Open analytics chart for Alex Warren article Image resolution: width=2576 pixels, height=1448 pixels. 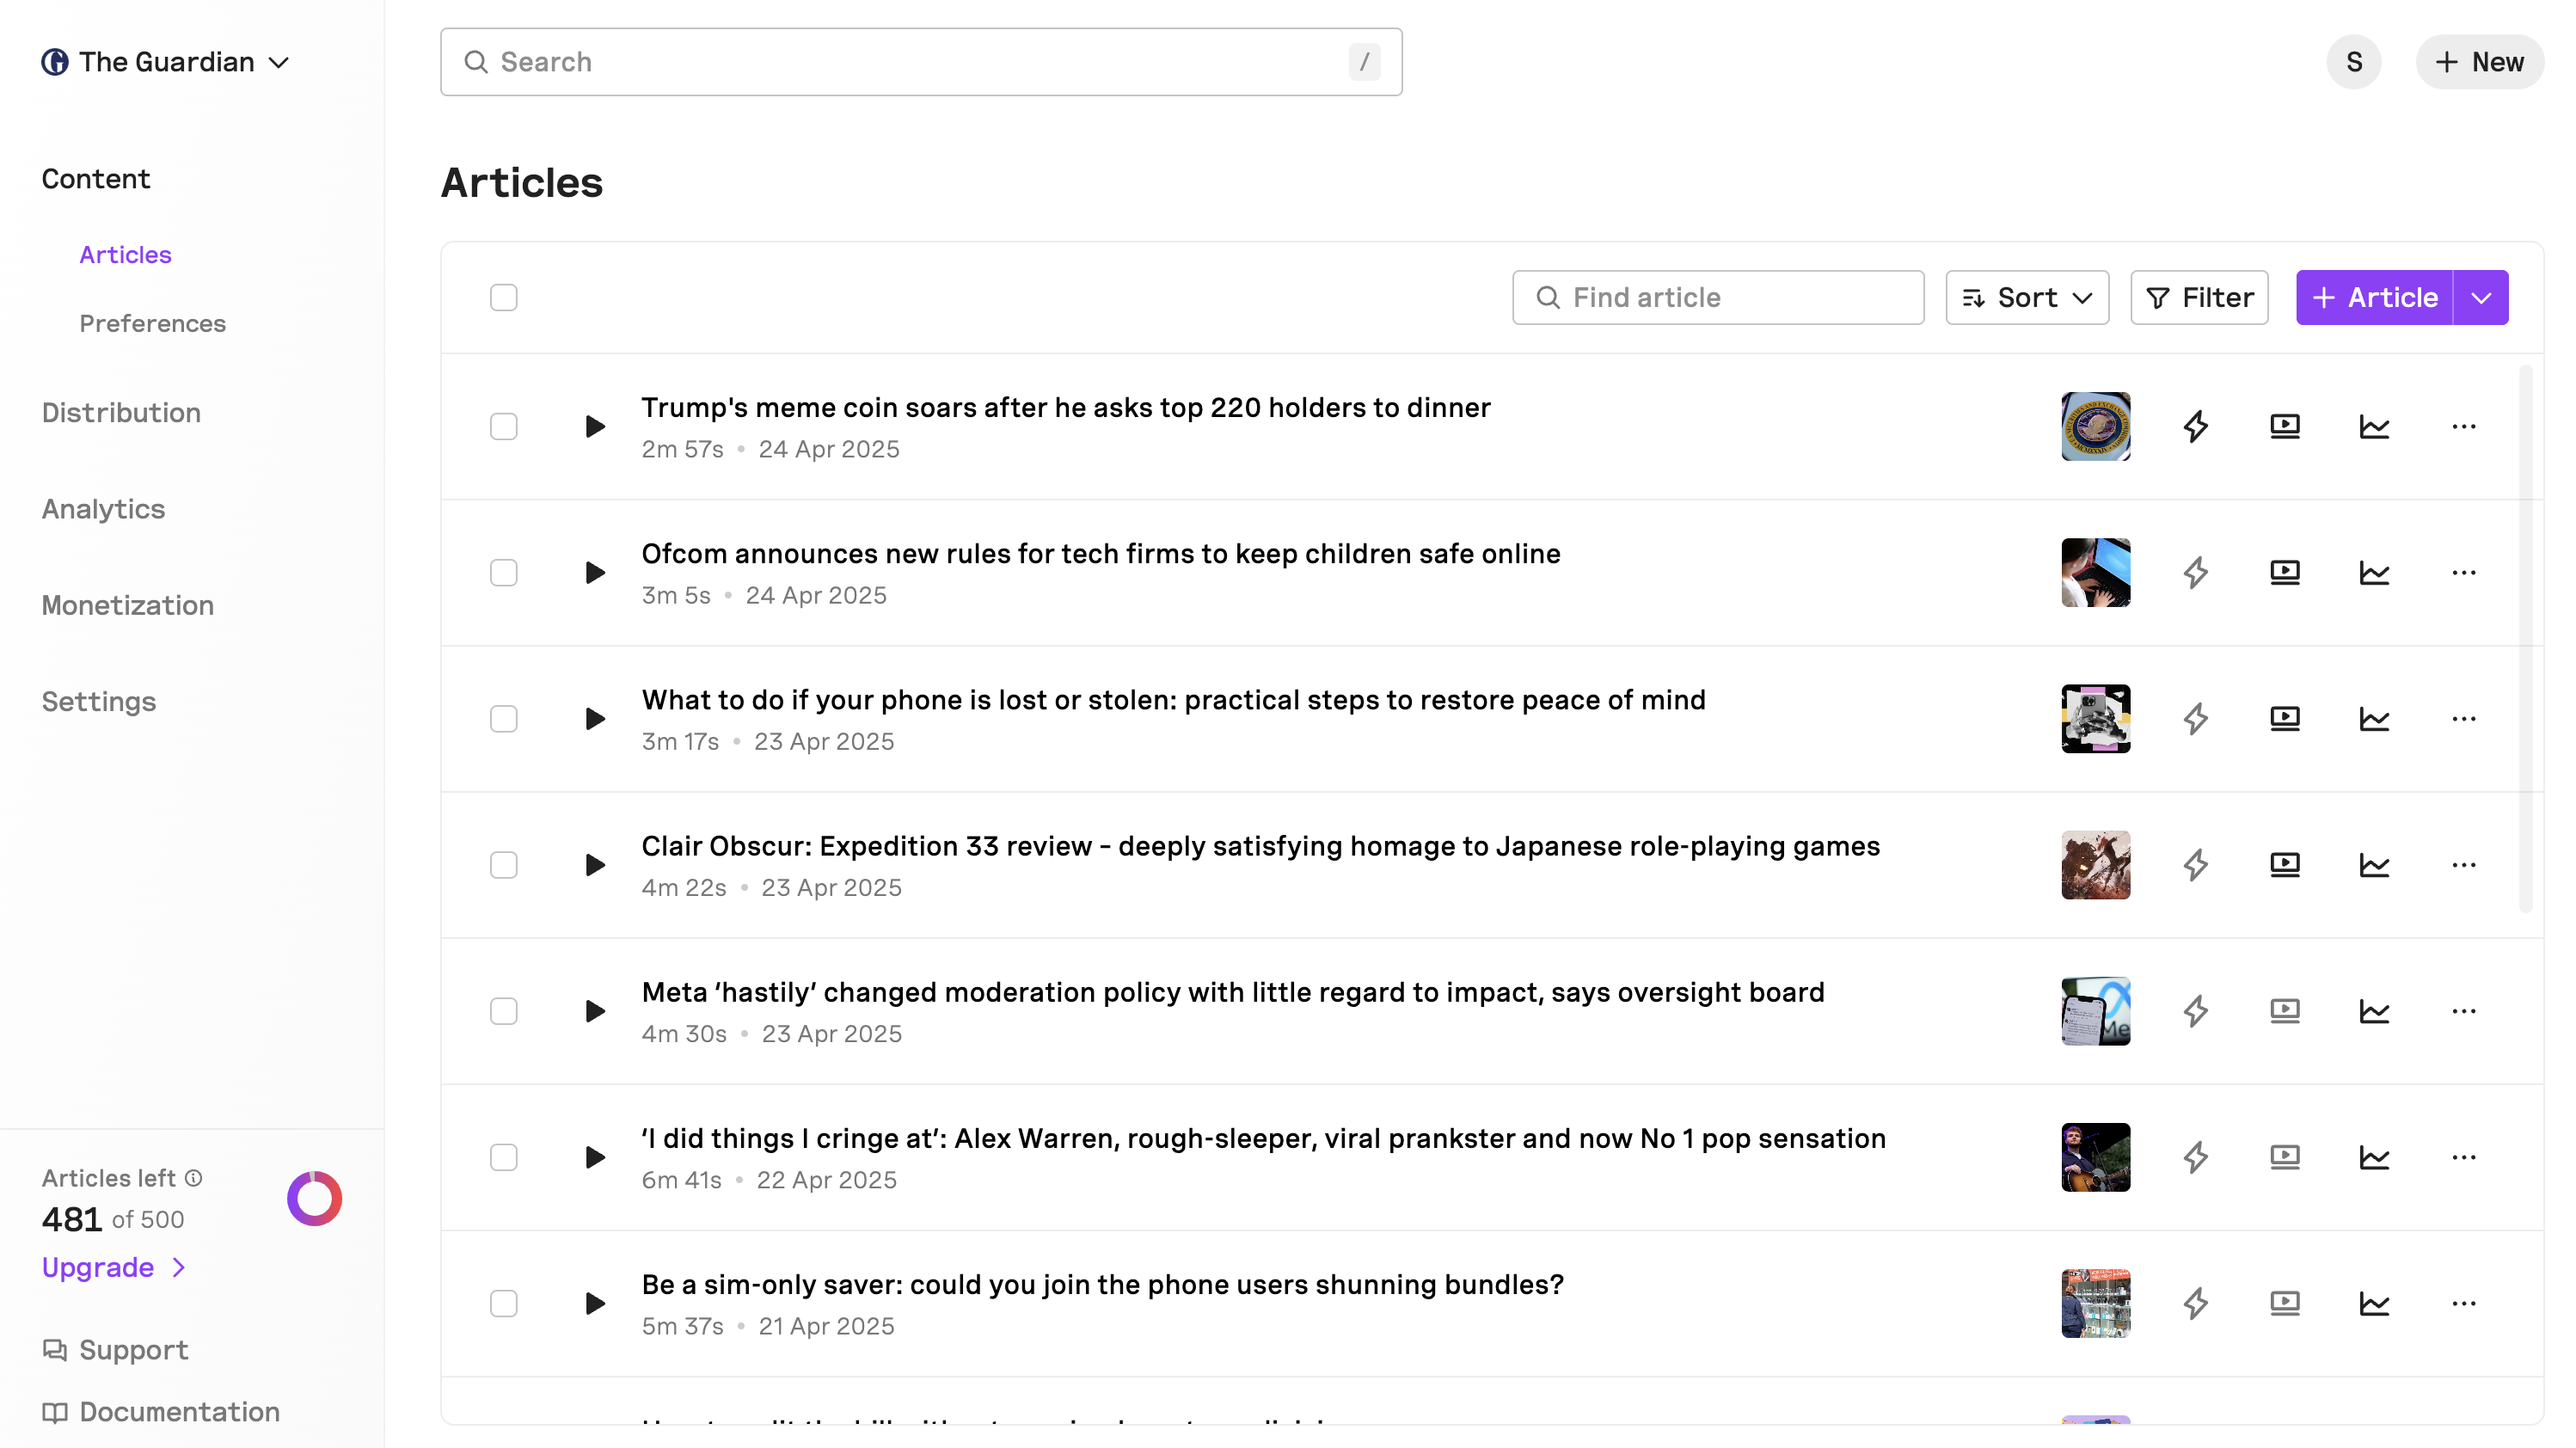click(2374, 1157)
